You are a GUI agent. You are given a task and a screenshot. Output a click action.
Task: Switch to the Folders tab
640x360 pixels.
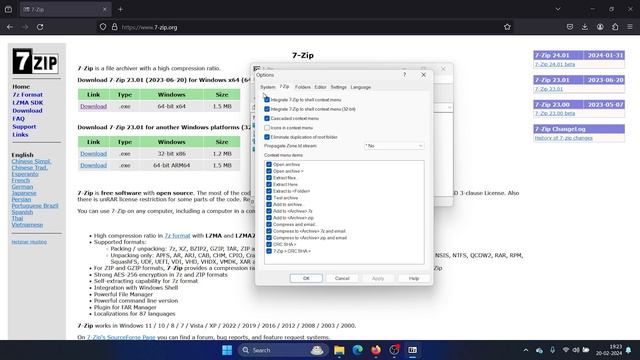coord(302,87)
